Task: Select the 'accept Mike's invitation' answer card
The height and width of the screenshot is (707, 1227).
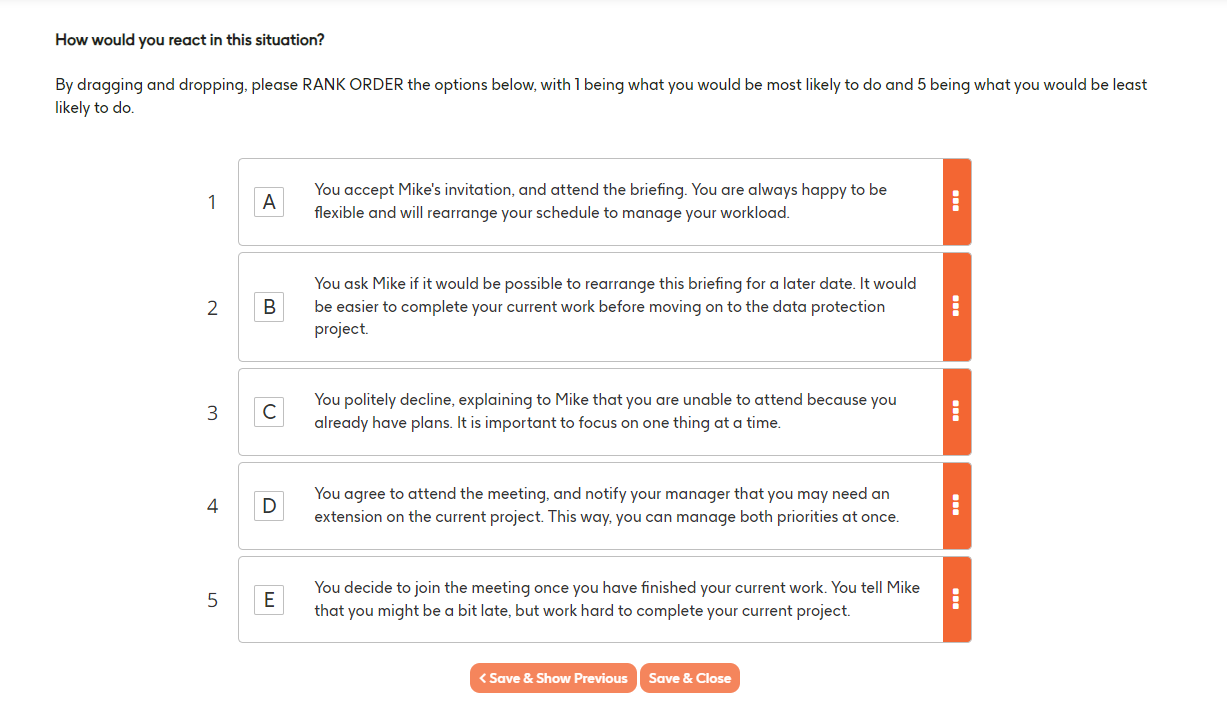Action: (x=600, y=202)
